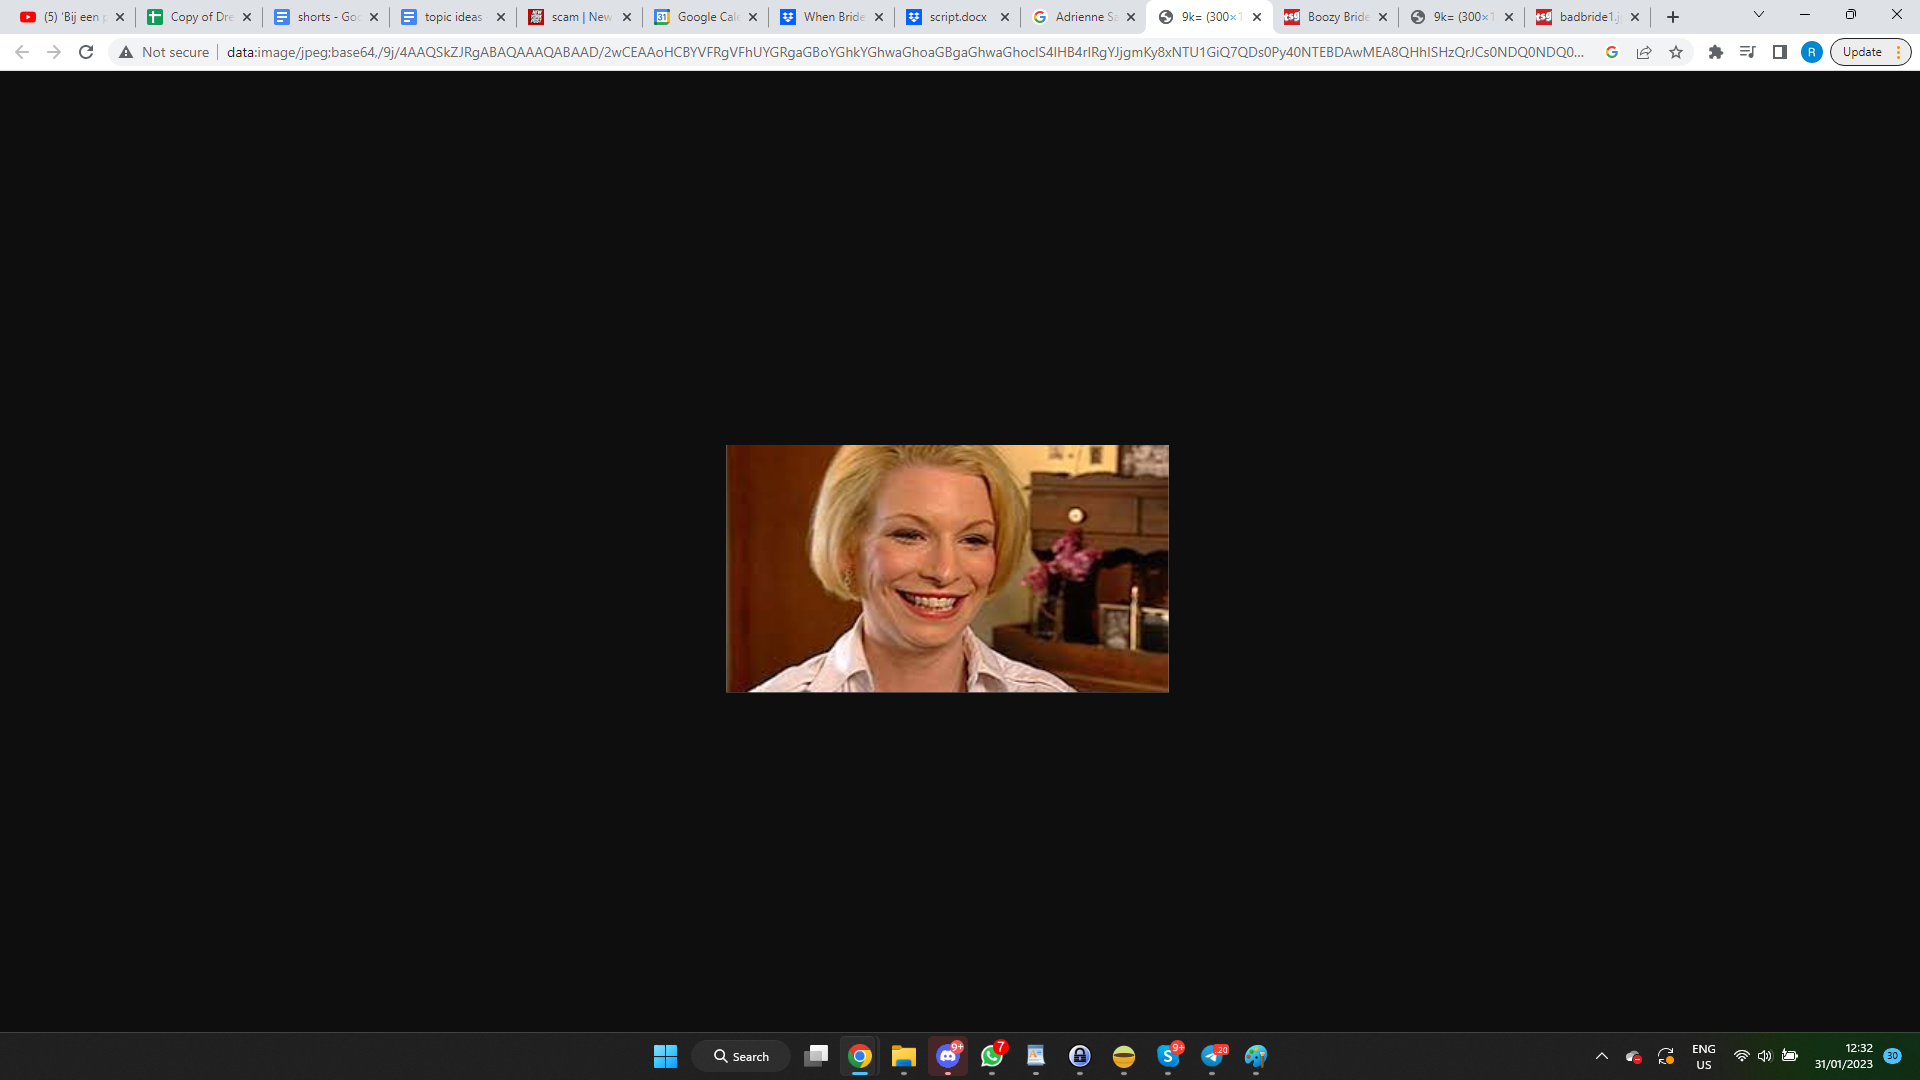Switch to the topic ideas tab
Viewport: 1920px width, 1080px height.
click(x=452, y=17)
